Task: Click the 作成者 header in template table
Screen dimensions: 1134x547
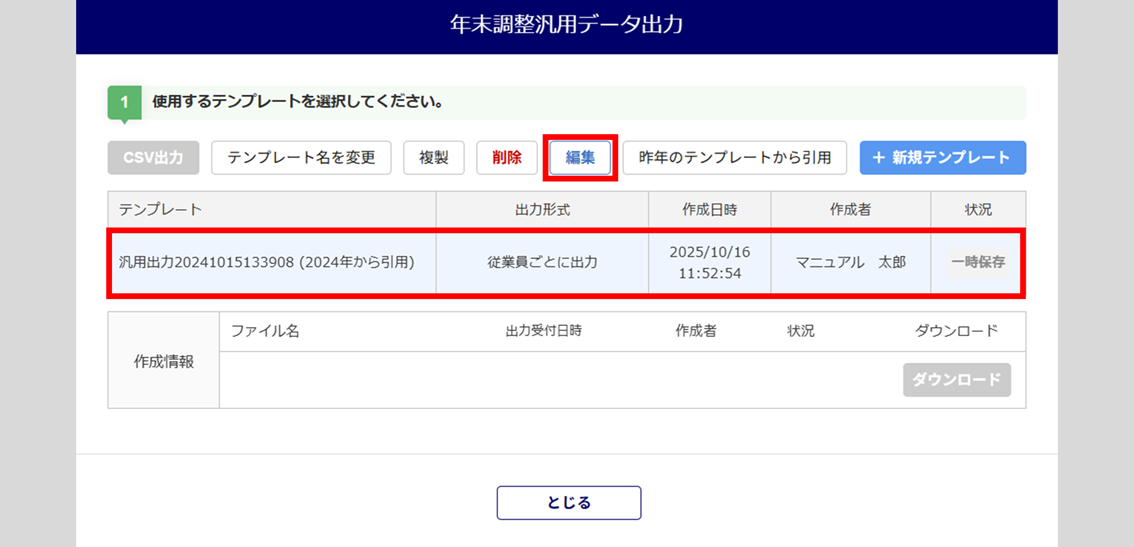Action: (850, 210)
